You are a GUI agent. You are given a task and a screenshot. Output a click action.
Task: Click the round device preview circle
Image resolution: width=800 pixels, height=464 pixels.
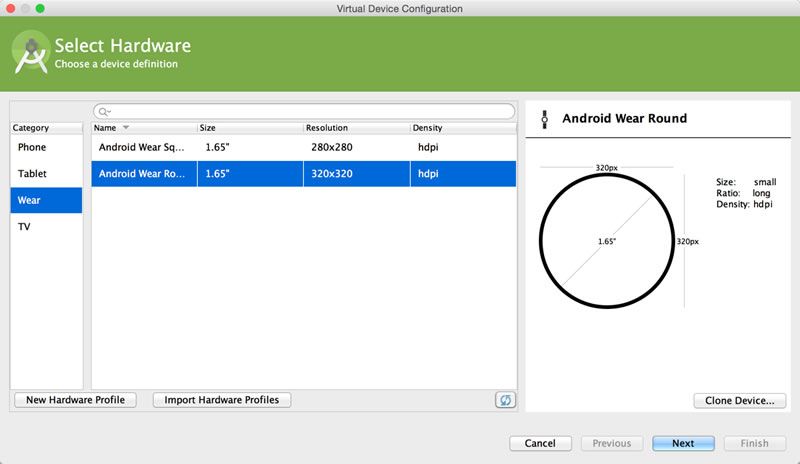pyautogui.click(x=607, y=241)
